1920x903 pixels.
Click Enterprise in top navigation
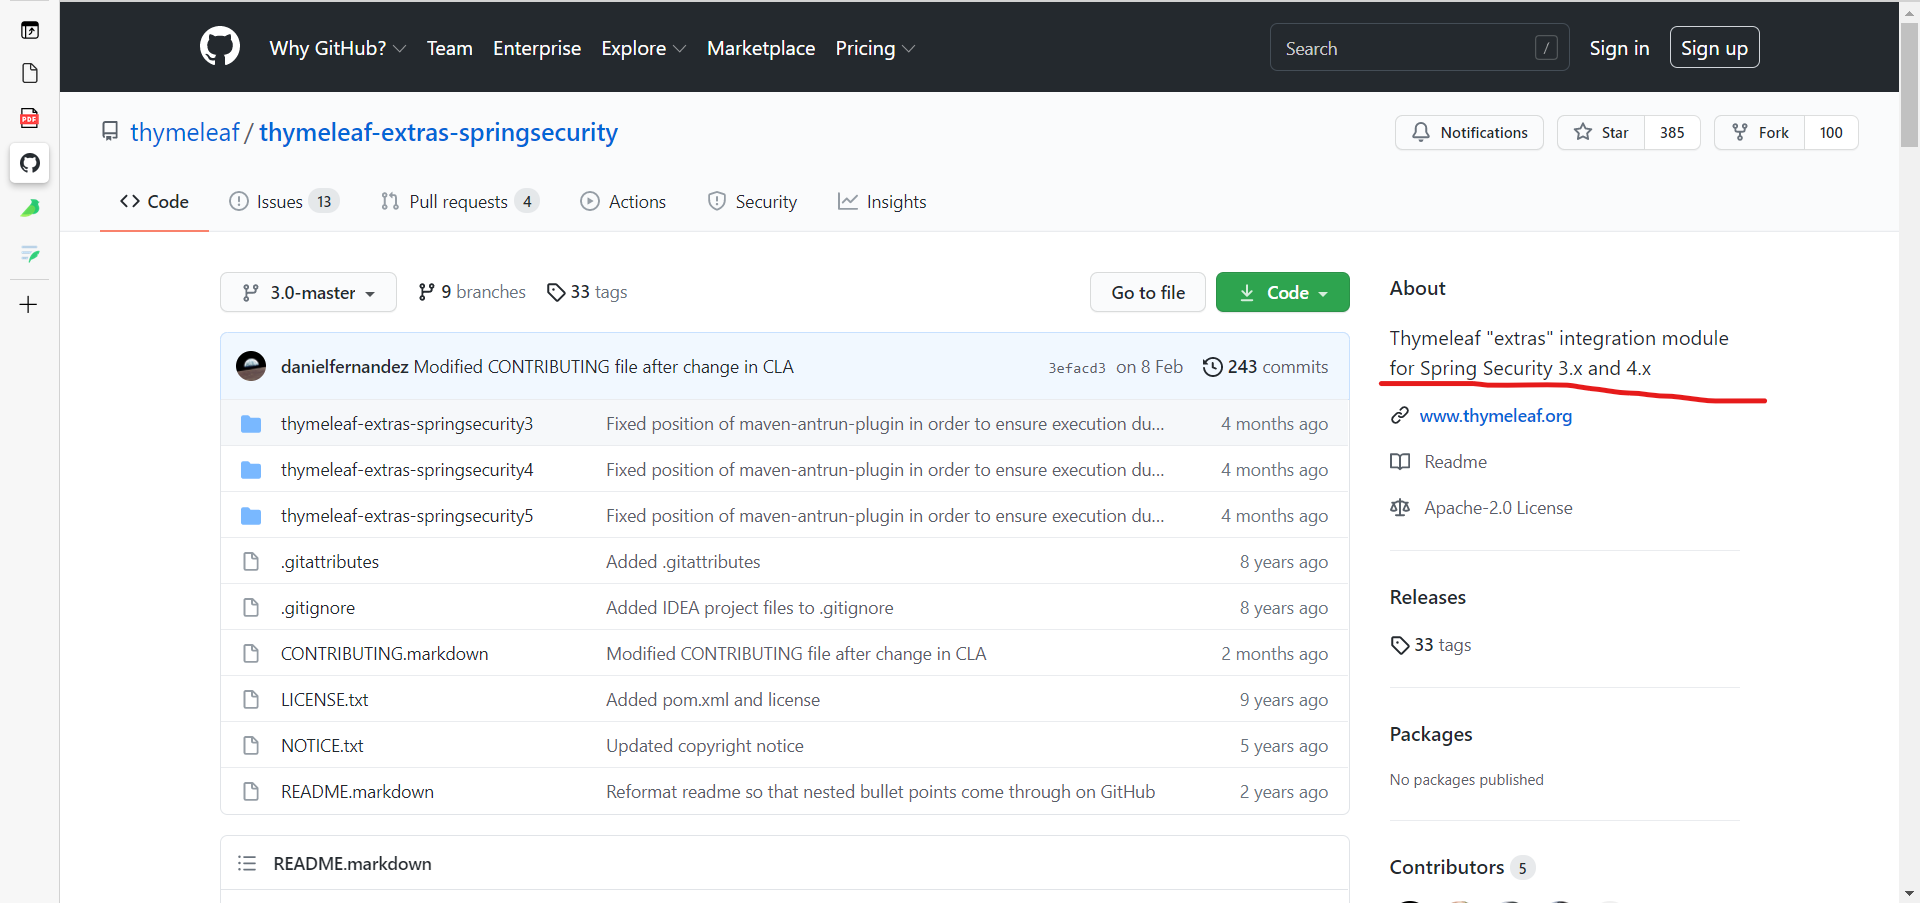[x=537, y=48]
